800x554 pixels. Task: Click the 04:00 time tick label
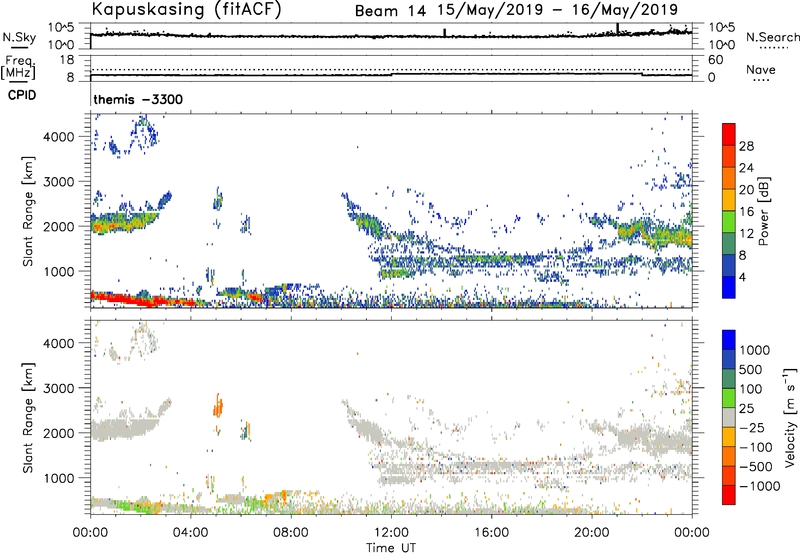point(190,533)
